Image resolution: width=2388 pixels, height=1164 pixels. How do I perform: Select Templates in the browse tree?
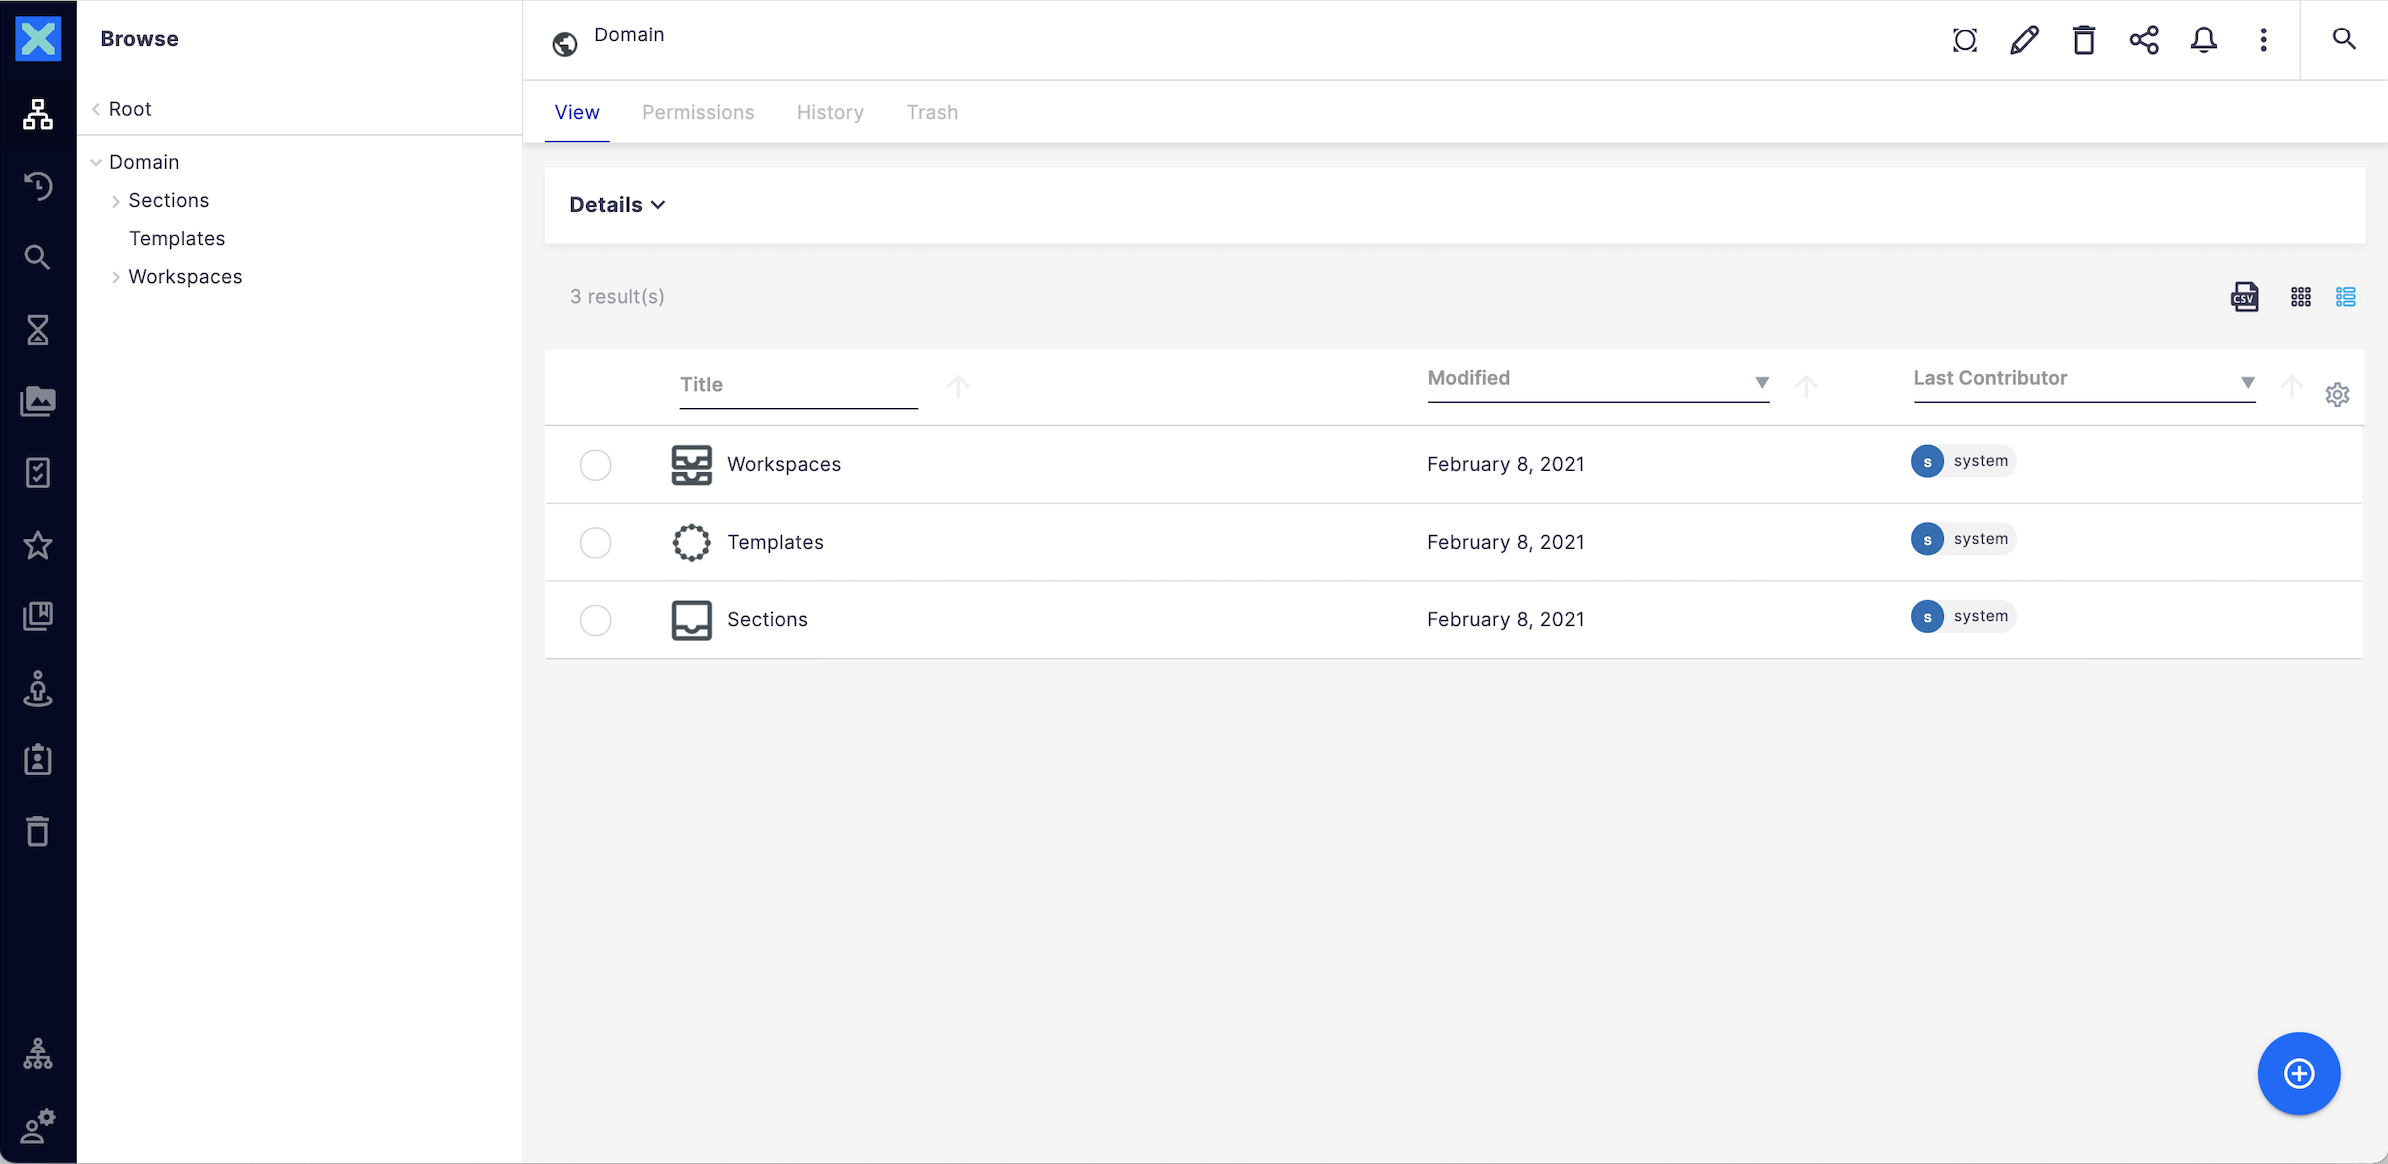pyautogui.click(x=177, y=239)
